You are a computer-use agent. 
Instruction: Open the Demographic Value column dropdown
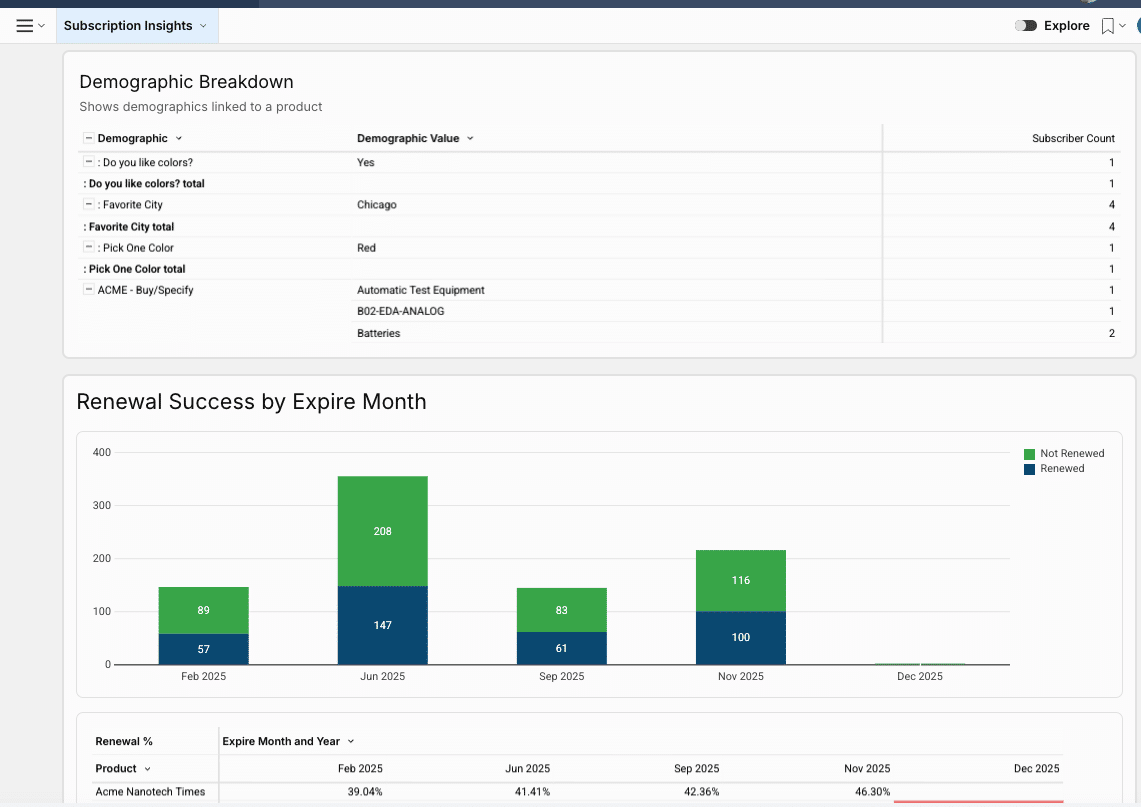(470, 139)
